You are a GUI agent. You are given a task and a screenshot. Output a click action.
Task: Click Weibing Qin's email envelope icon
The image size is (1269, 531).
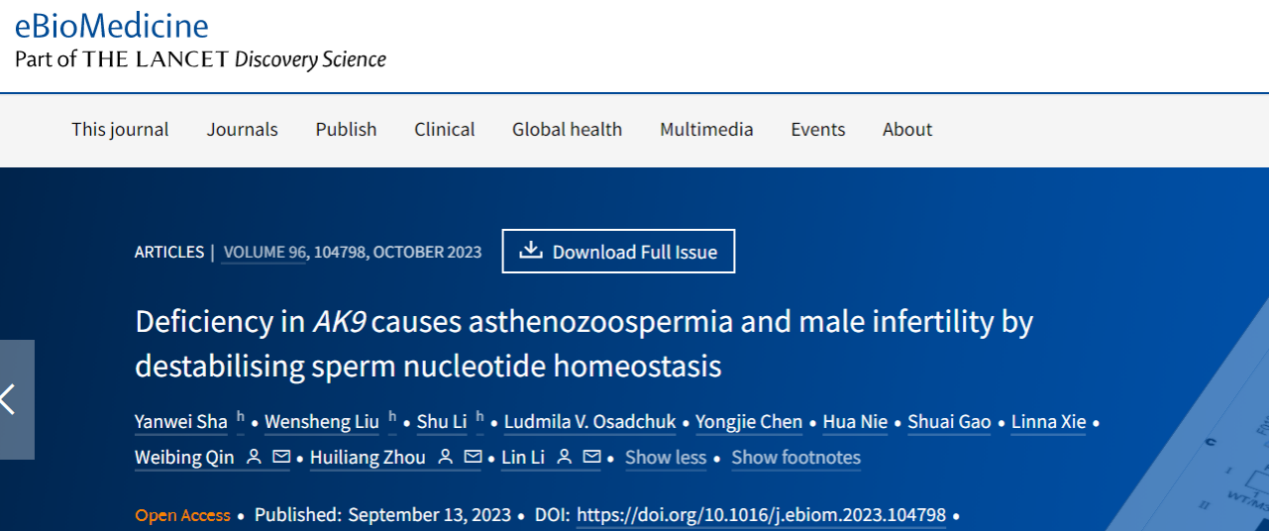click(x=281, y=457)
